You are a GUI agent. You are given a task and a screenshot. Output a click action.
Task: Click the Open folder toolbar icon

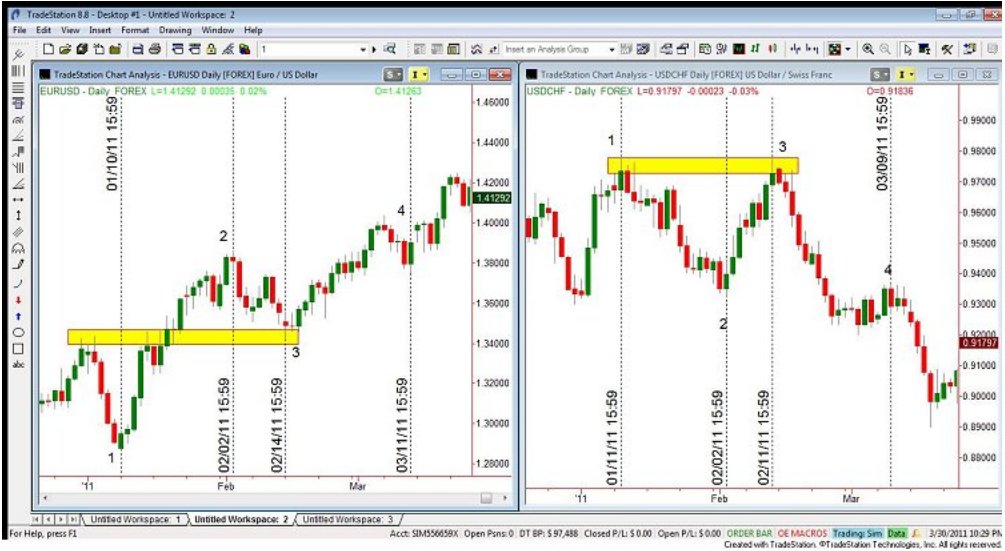coord(65,49)
